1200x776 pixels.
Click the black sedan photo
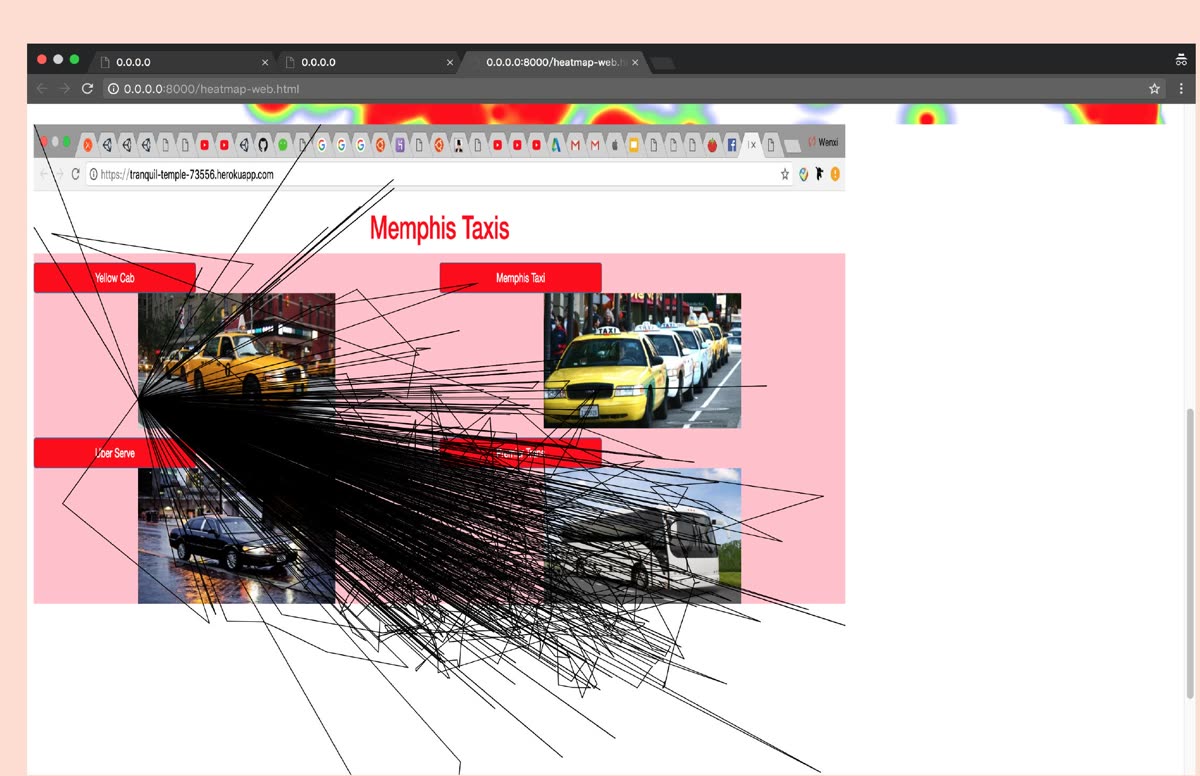(x=236, y=535)
